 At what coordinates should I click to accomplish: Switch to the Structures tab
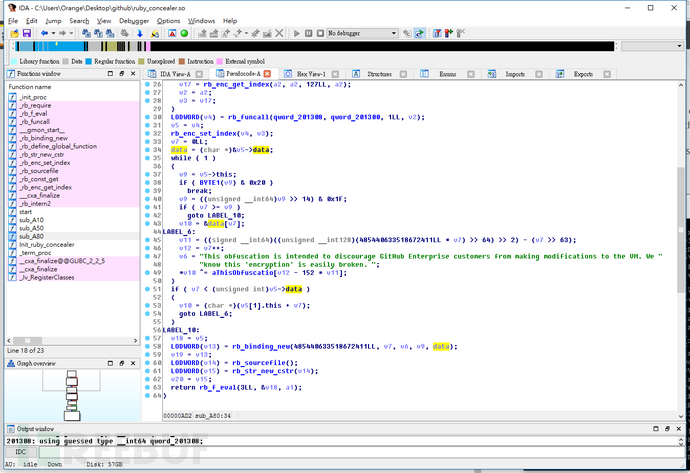coord(379,74)
